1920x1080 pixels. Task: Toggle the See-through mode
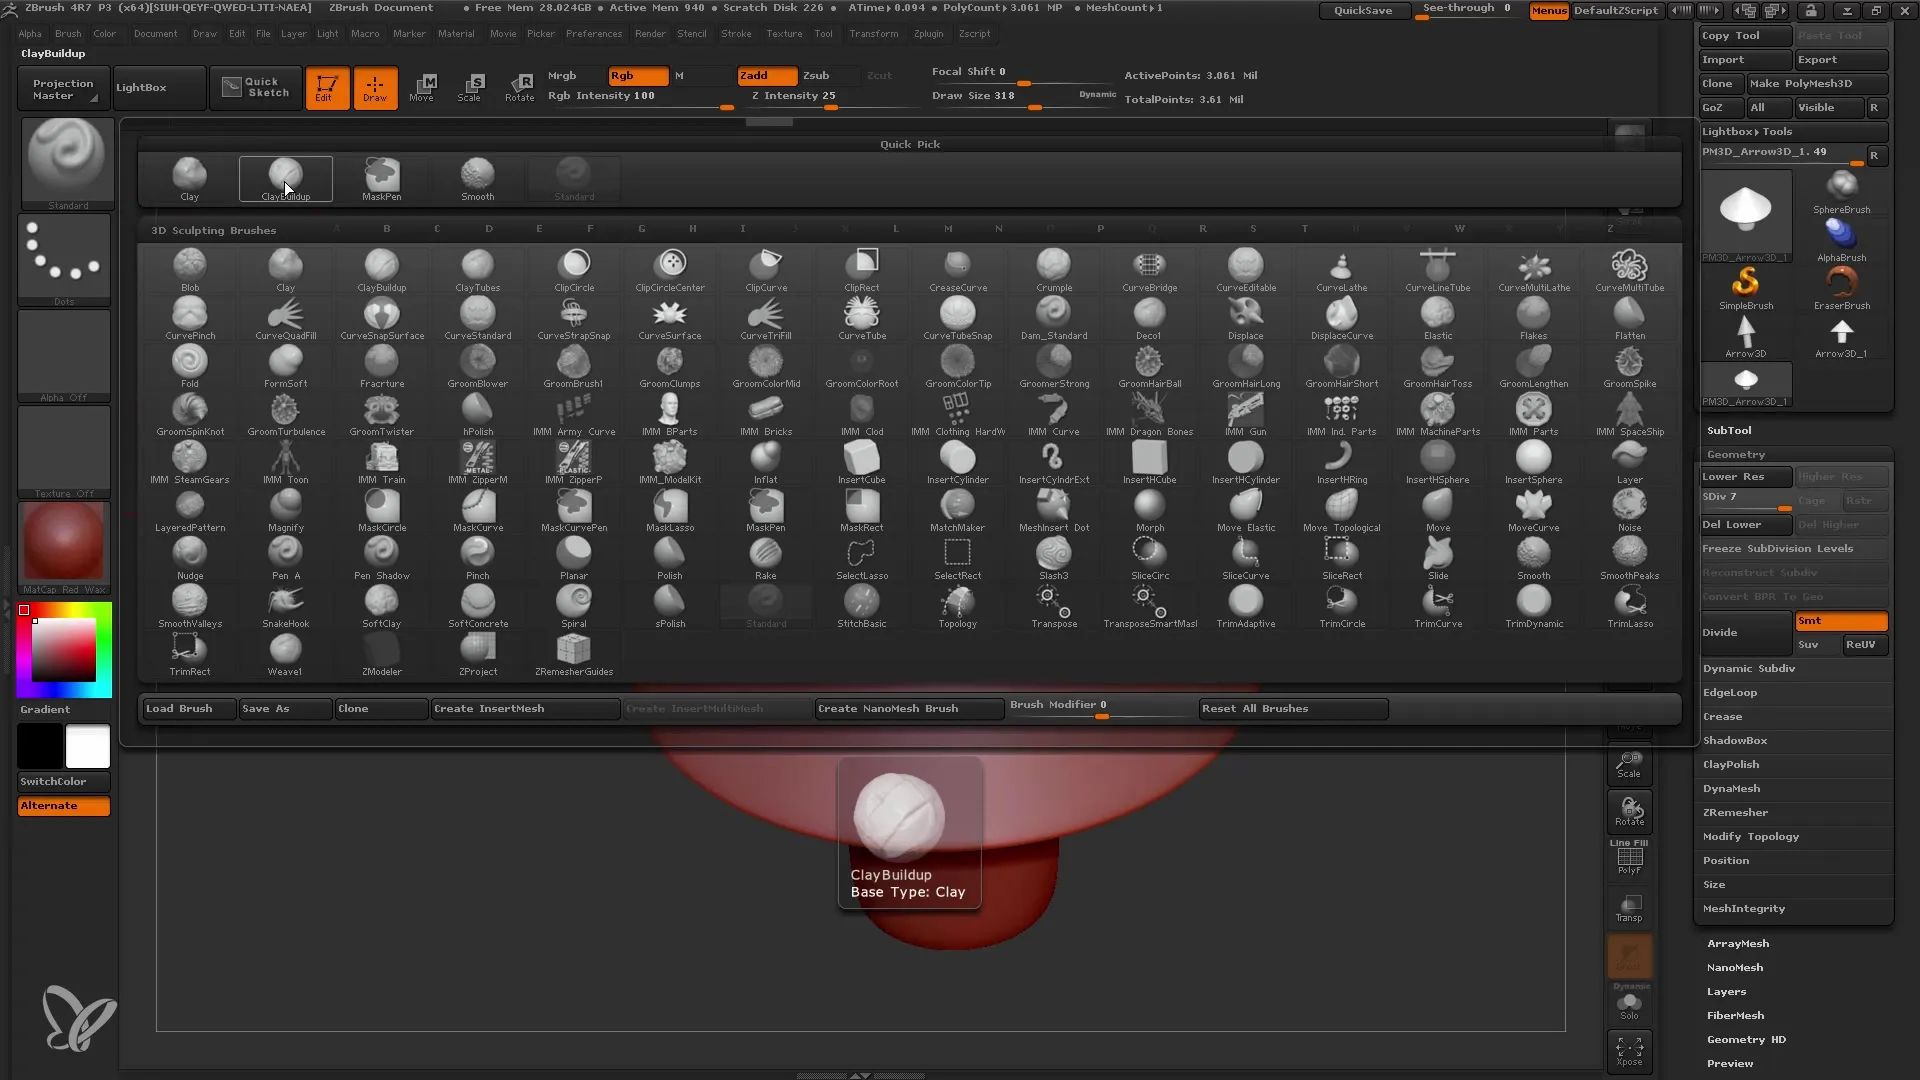[1468, 9]
